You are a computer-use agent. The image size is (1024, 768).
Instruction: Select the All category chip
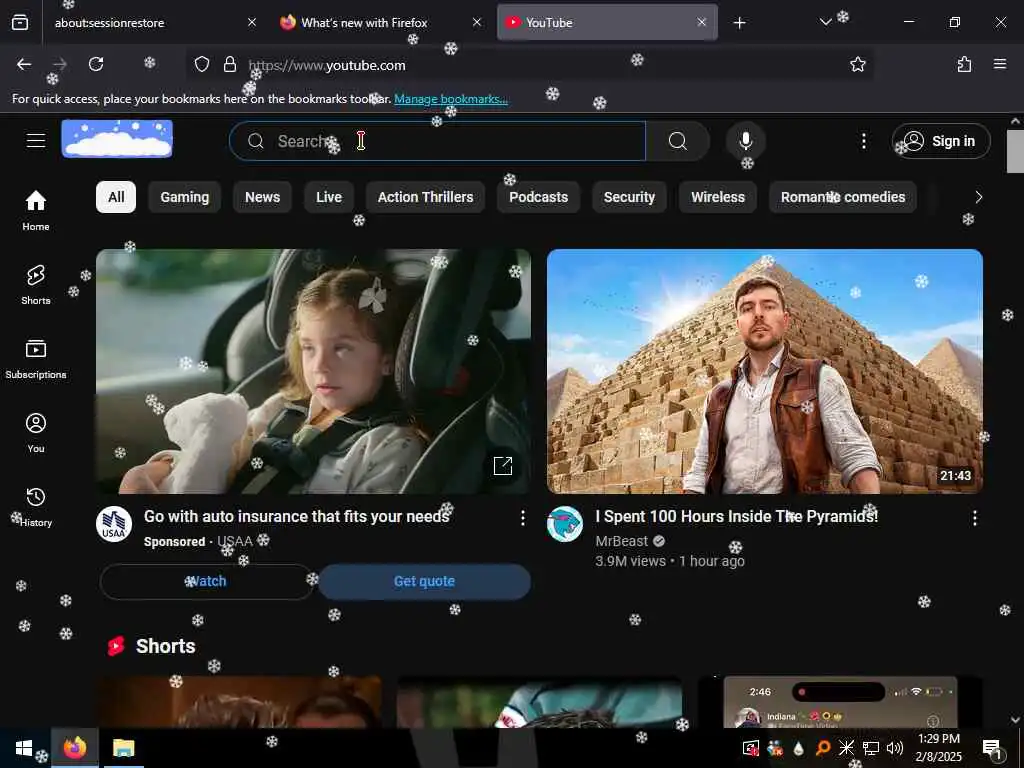(116, 197)
